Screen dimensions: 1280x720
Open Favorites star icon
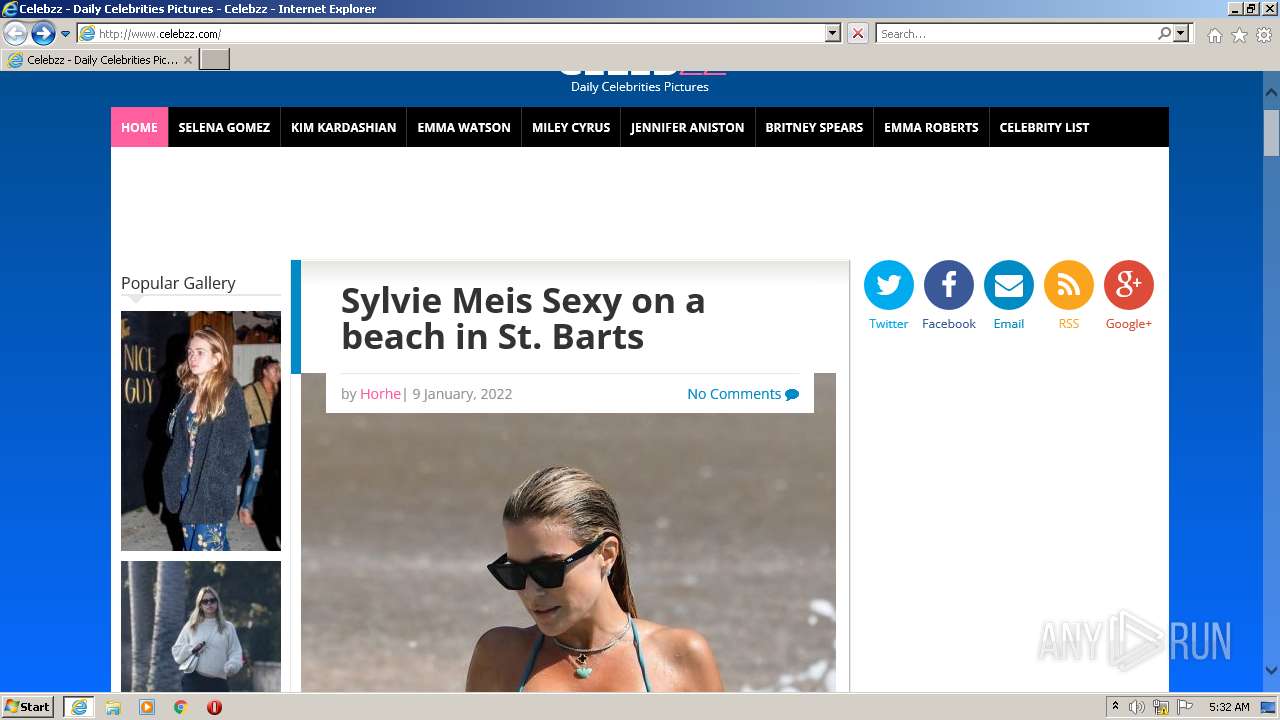pyautogui.click(x=1239, y=35)
